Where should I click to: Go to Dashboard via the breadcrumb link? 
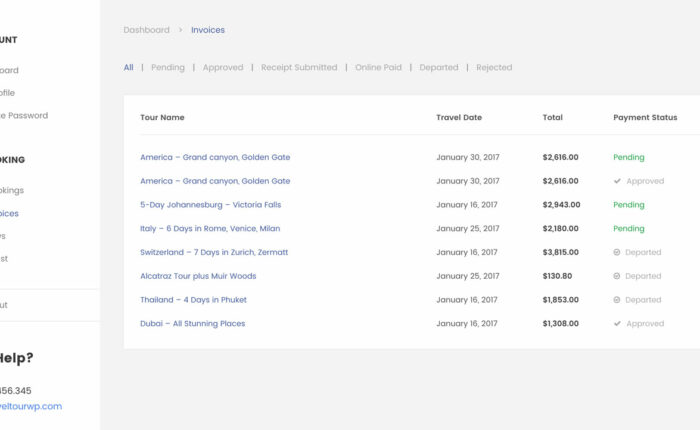[146, 30]
